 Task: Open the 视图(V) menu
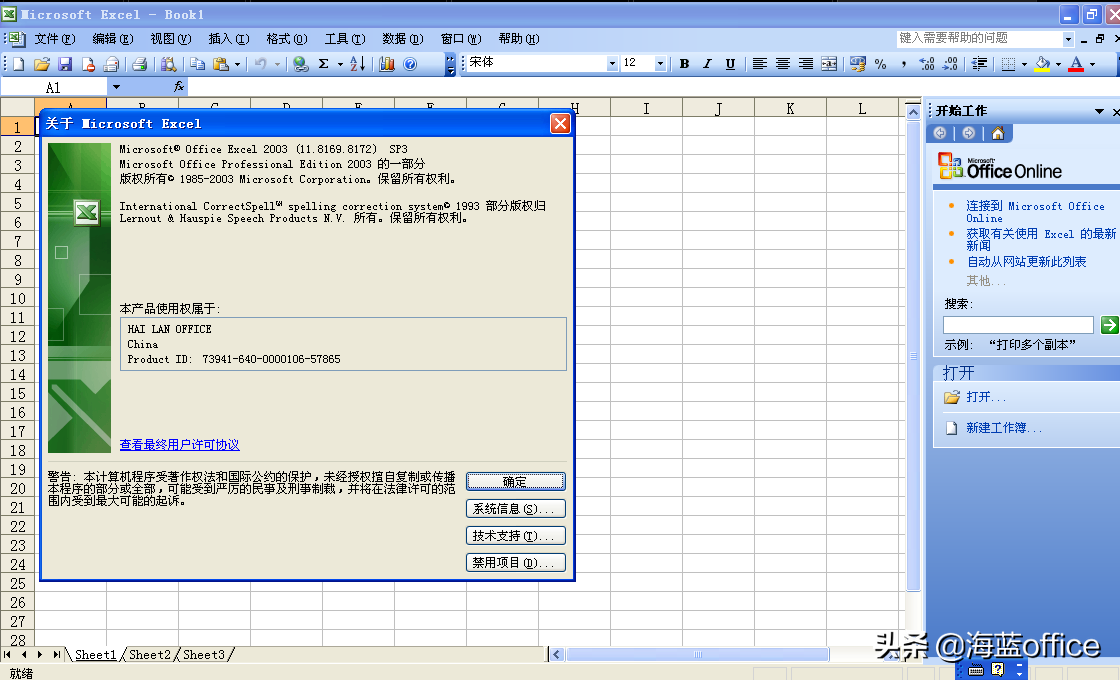tap(170, 39)
